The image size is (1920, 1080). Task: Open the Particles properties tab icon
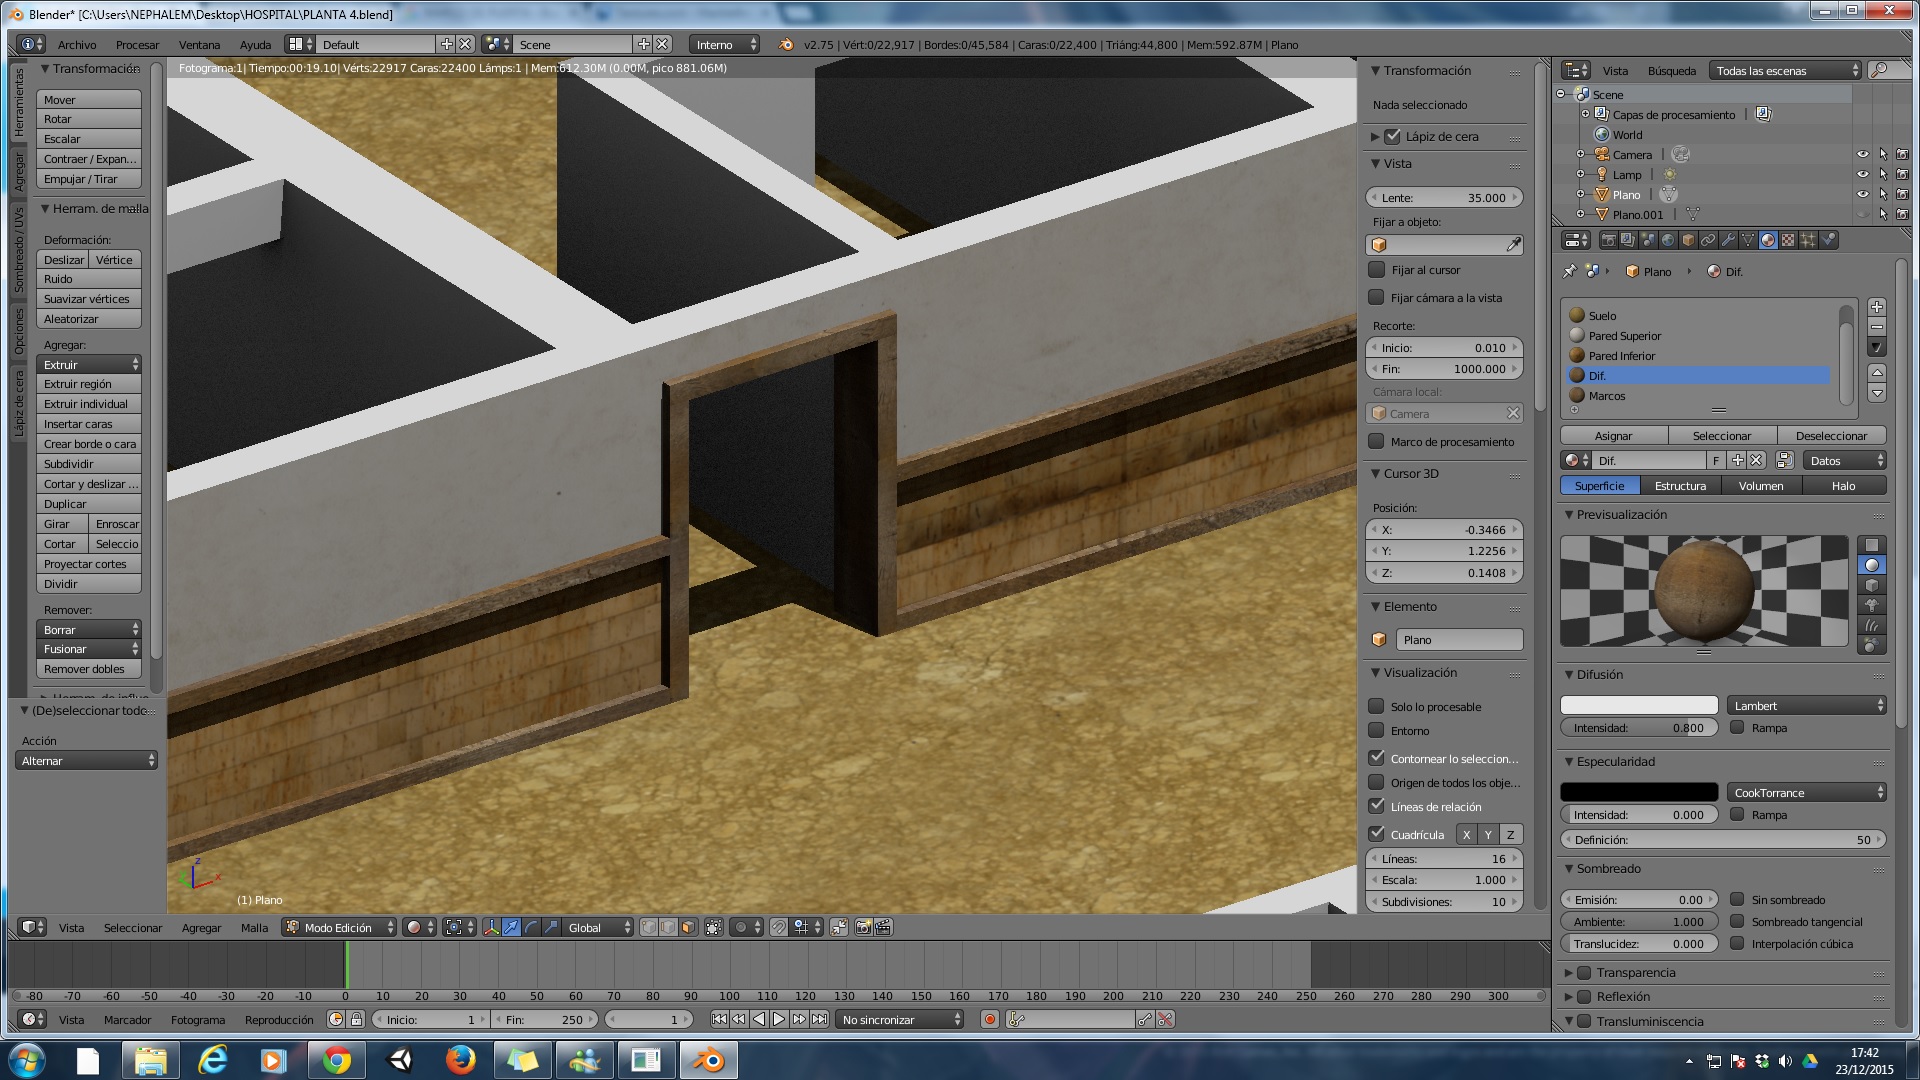click(x=1808, y=240)
